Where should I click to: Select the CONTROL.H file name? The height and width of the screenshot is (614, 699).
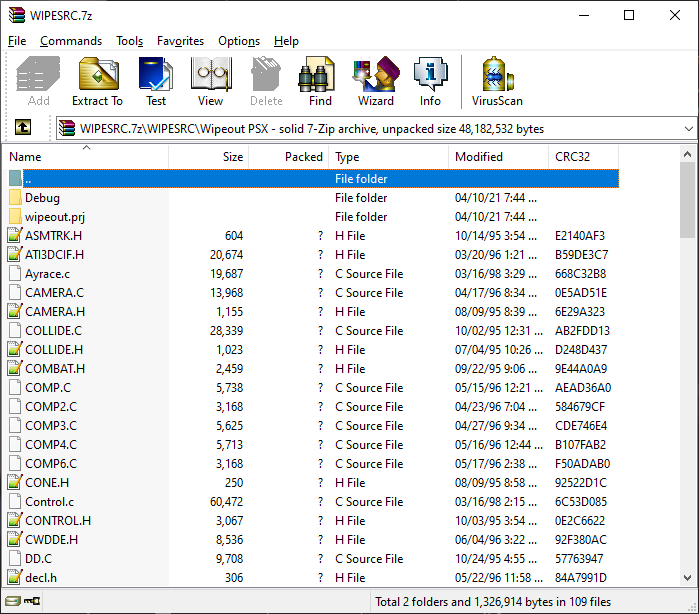pos(58,521)
